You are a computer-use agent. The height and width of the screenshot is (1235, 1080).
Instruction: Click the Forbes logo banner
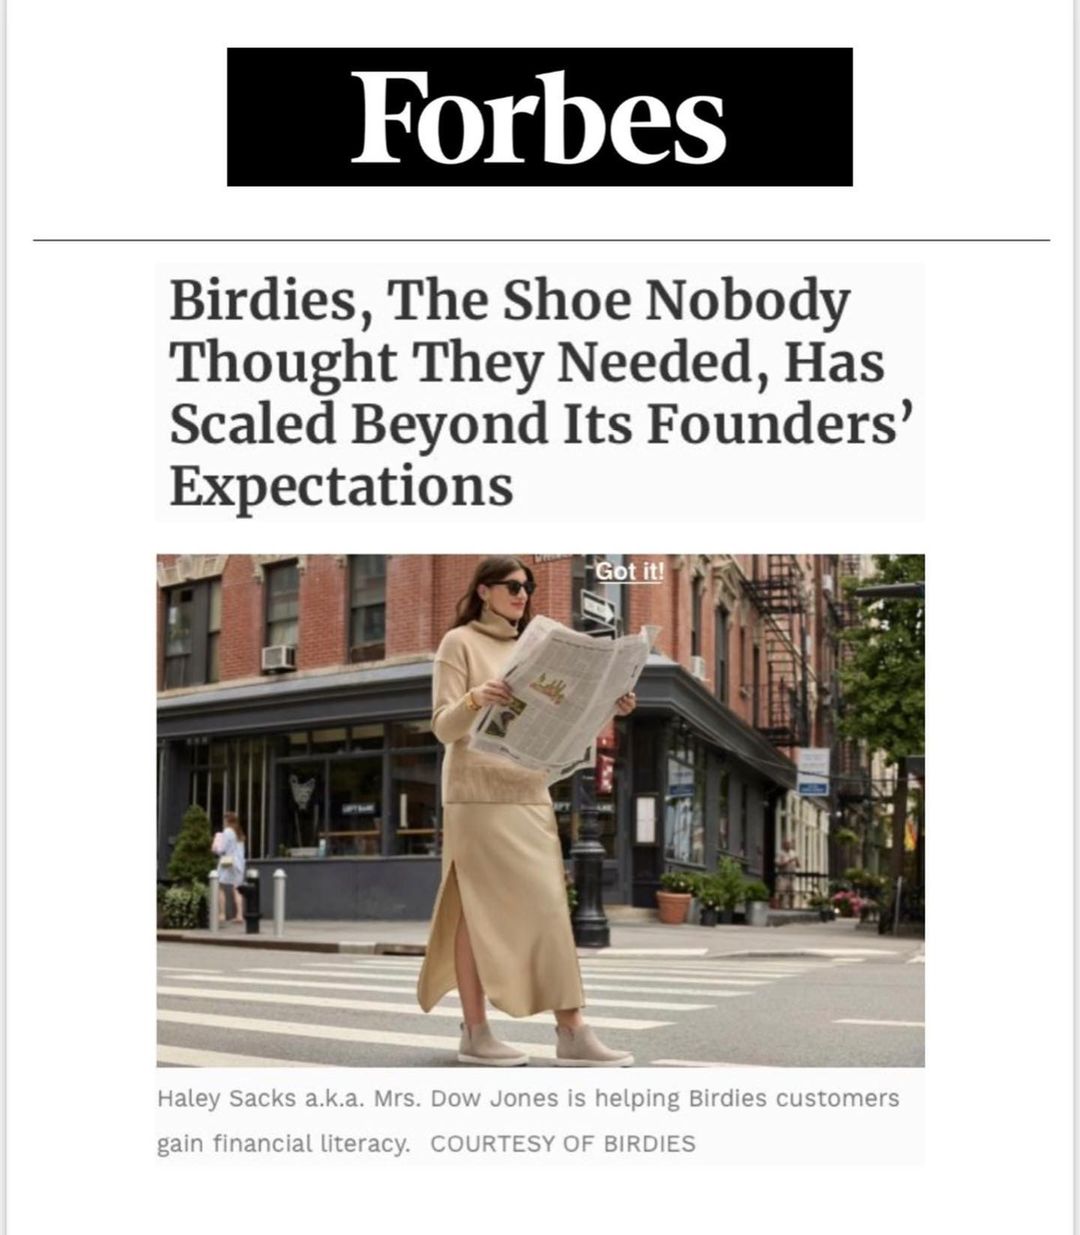(x=539, y=116)
